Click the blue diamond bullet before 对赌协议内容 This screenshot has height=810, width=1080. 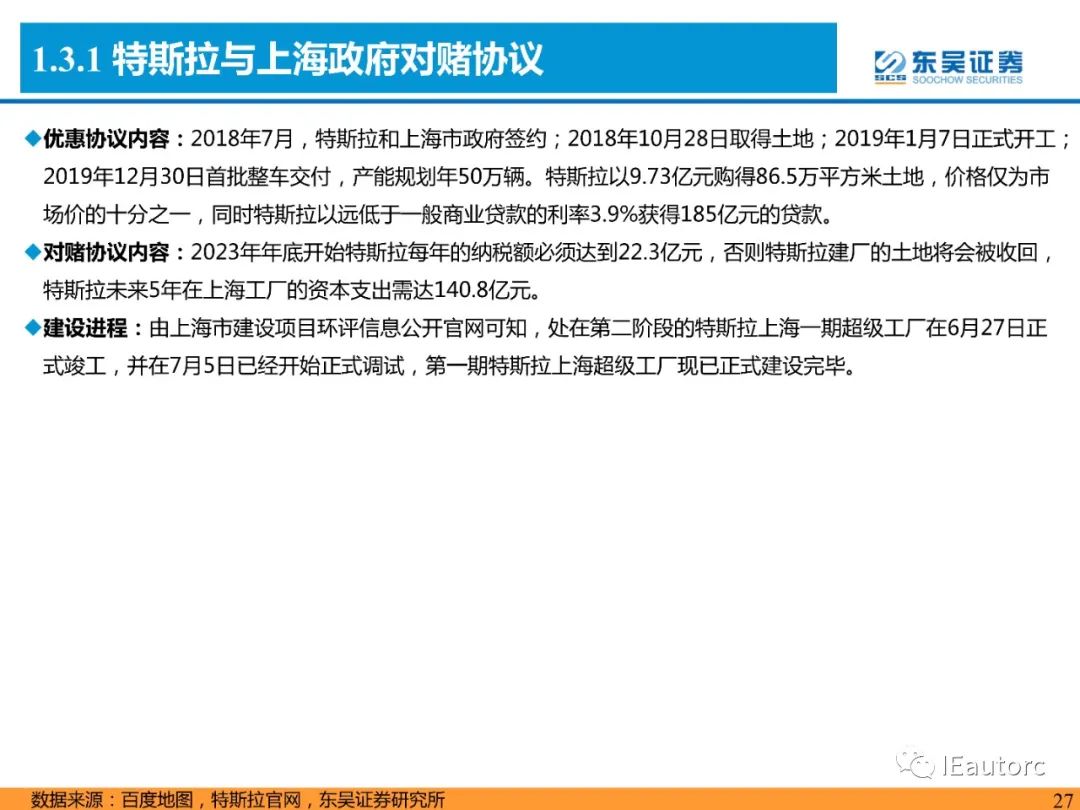click(32, 252)
